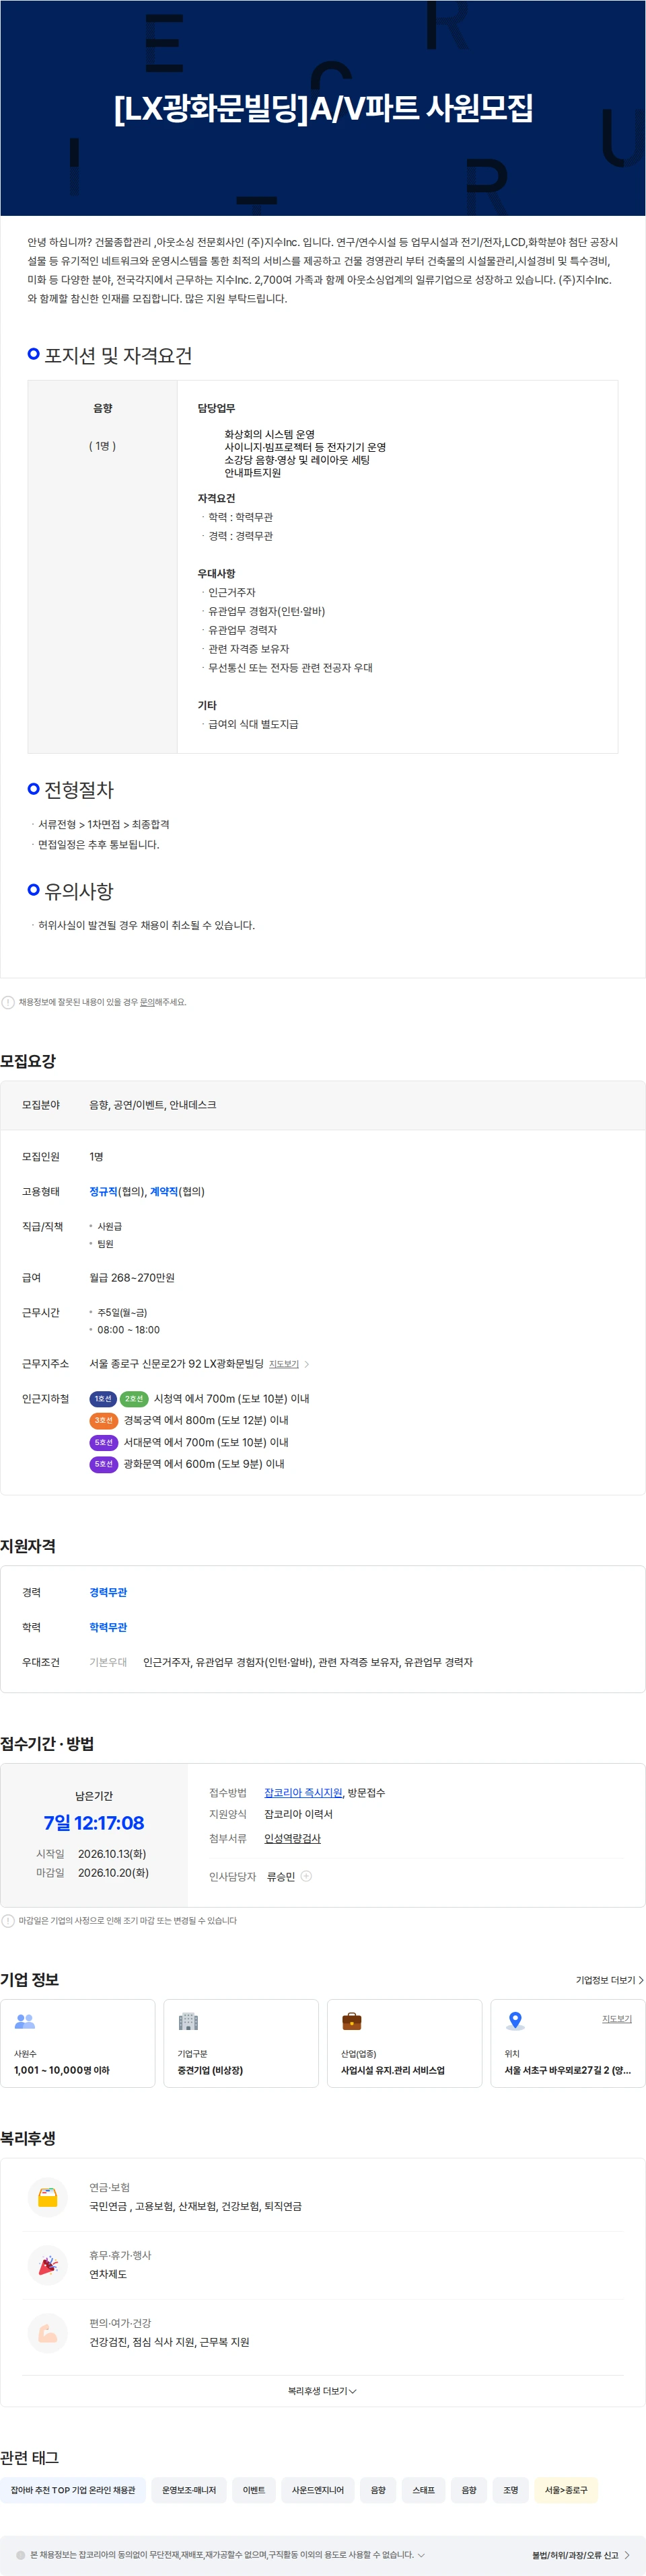
Task: Click the 전형절차 heading
Action: pos(79,790)
